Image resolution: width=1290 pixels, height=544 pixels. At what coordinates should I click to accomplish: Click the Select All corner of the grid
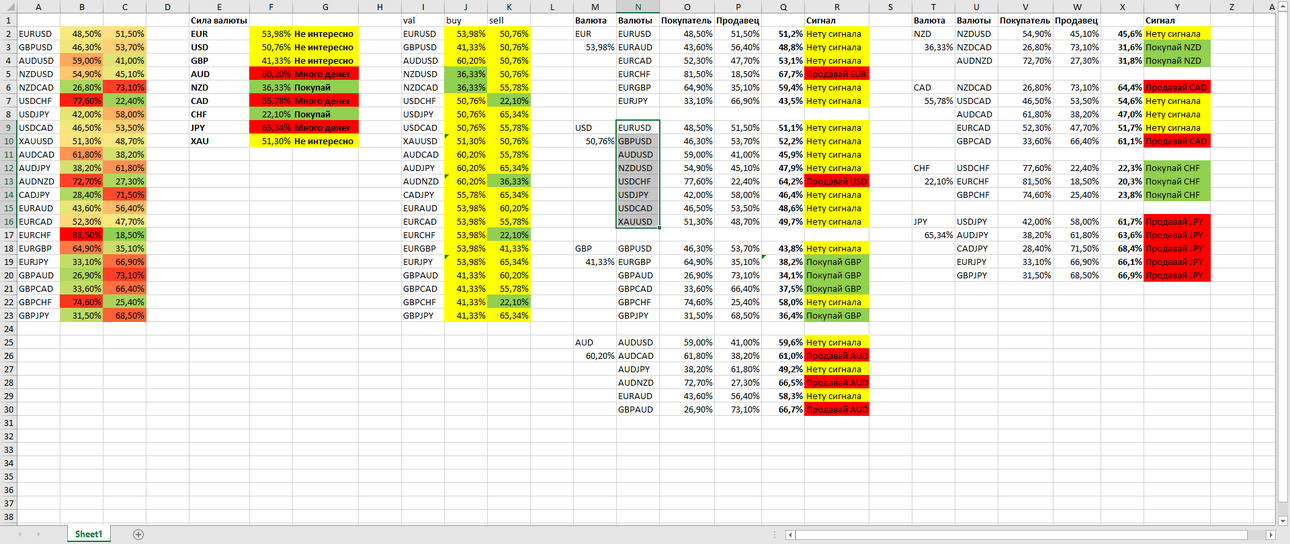pyautogui.click(x=8, y=6)
